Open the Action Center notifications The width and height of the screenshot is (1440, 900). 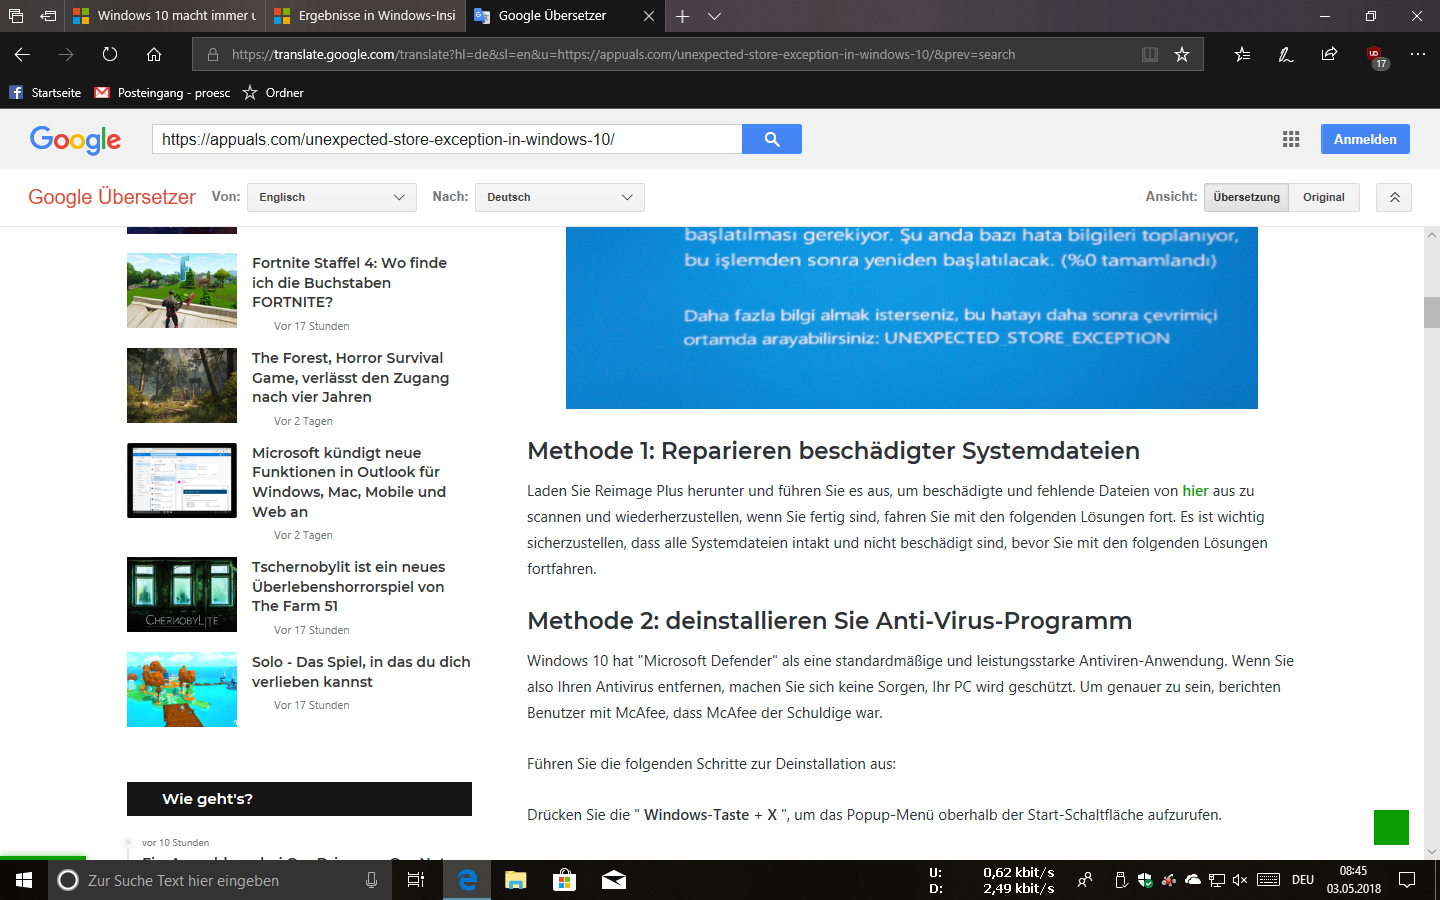[1407, 880]
